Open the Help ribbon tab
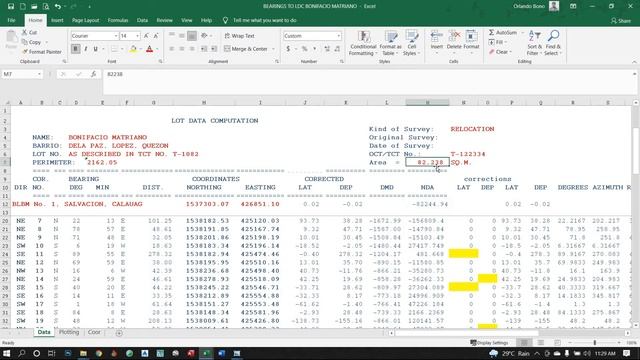This screenshot has width=640, height=360. [206, 20]
